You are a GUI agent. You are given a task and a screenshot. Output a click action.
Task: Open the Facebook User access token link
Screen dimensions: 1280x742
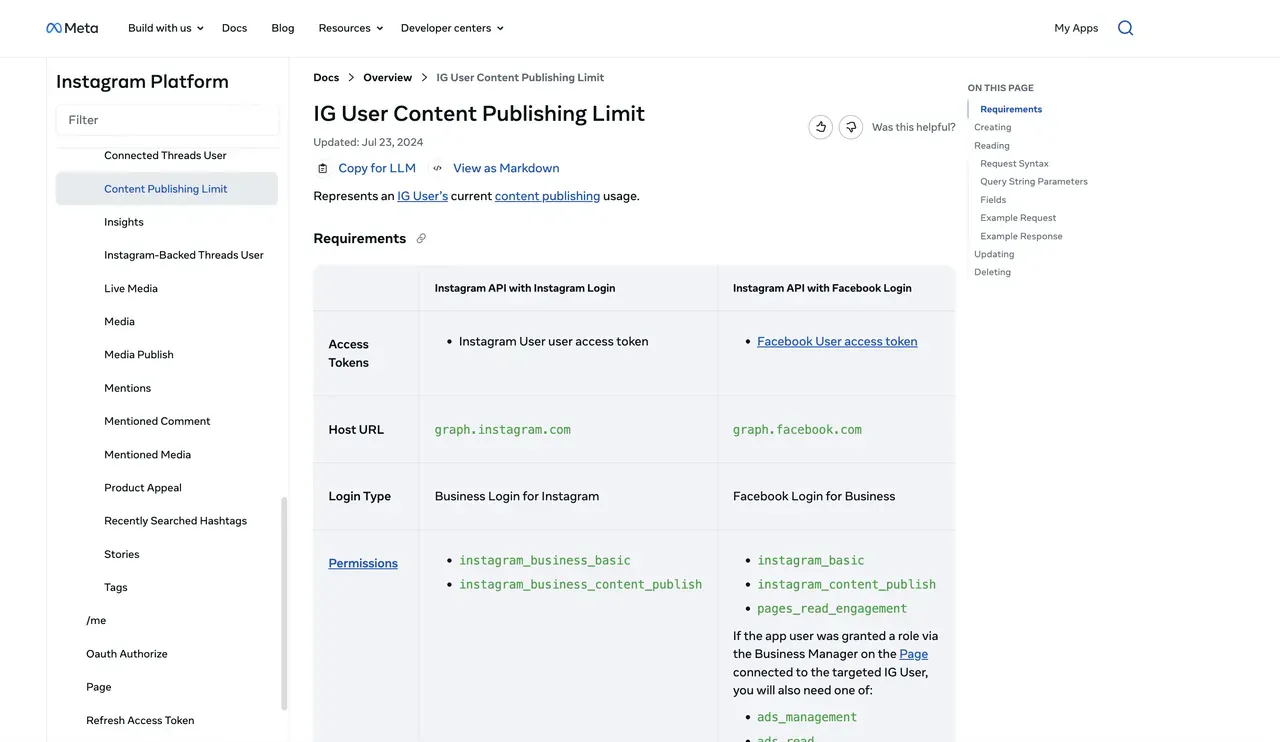click(837, 341)
